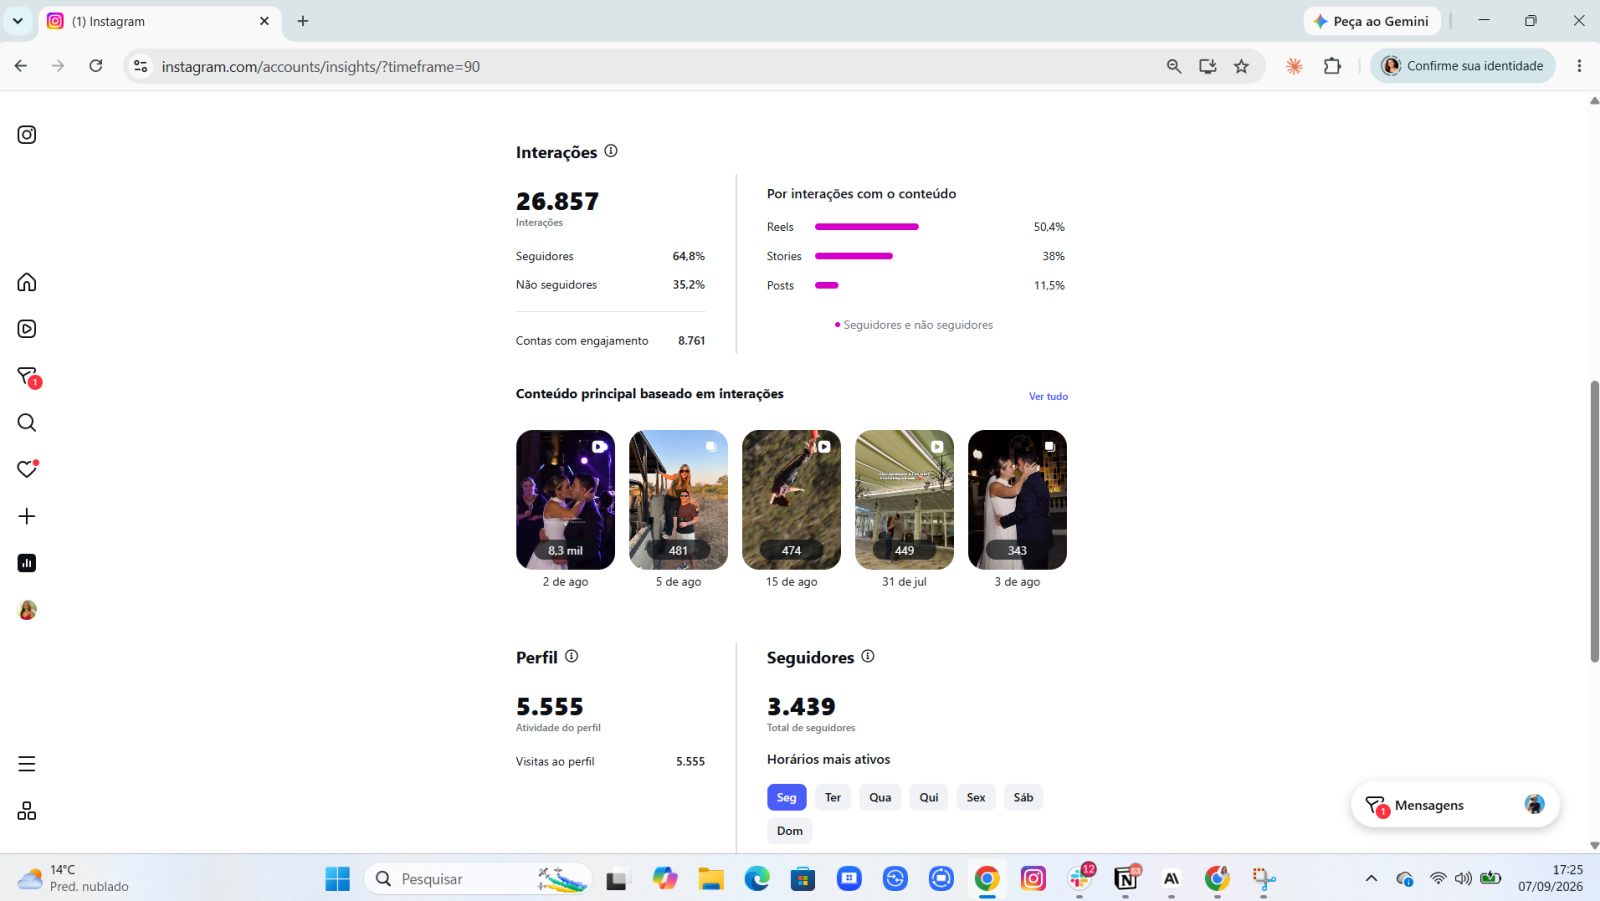Image resolution: width=1600 pixels, height=901 pixels.
Task: Open the search magnifier in sidebar
Action: [x=27, y=423]
